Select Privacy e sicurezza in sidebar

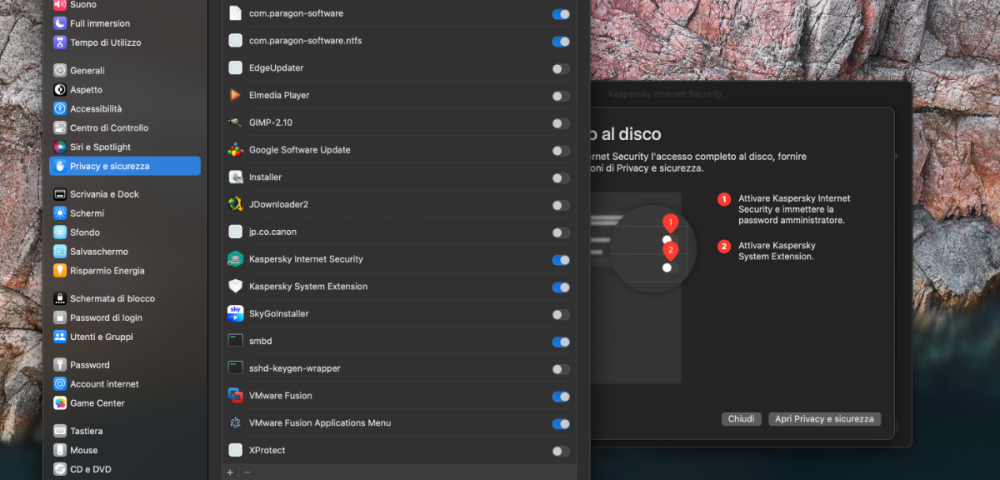(125, 166)
